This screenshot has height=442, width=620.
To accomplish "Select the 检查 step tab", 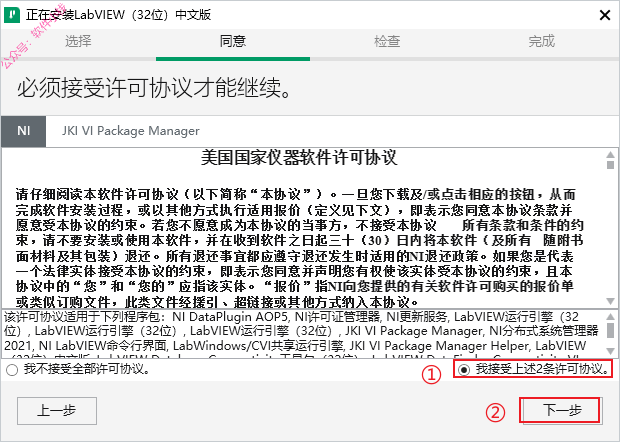I will point(387,41).
